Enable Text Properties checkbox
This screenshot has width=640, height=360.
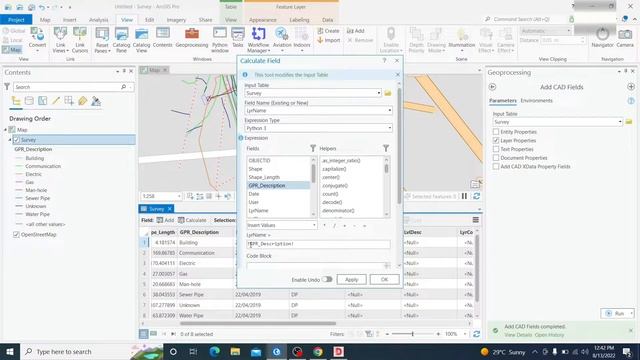(496, 149)
